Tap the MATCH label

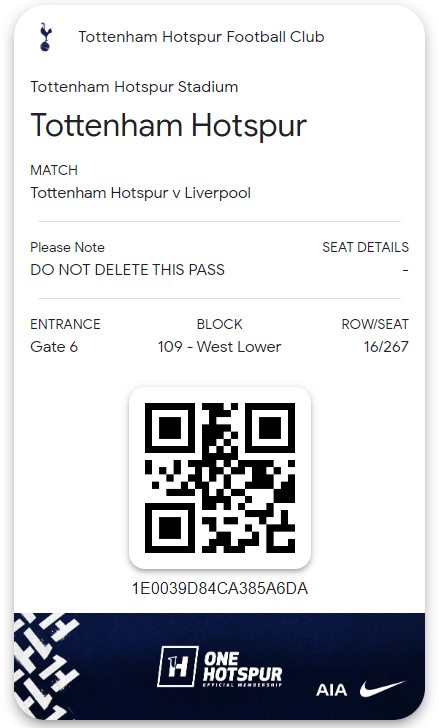click(54, 170)
